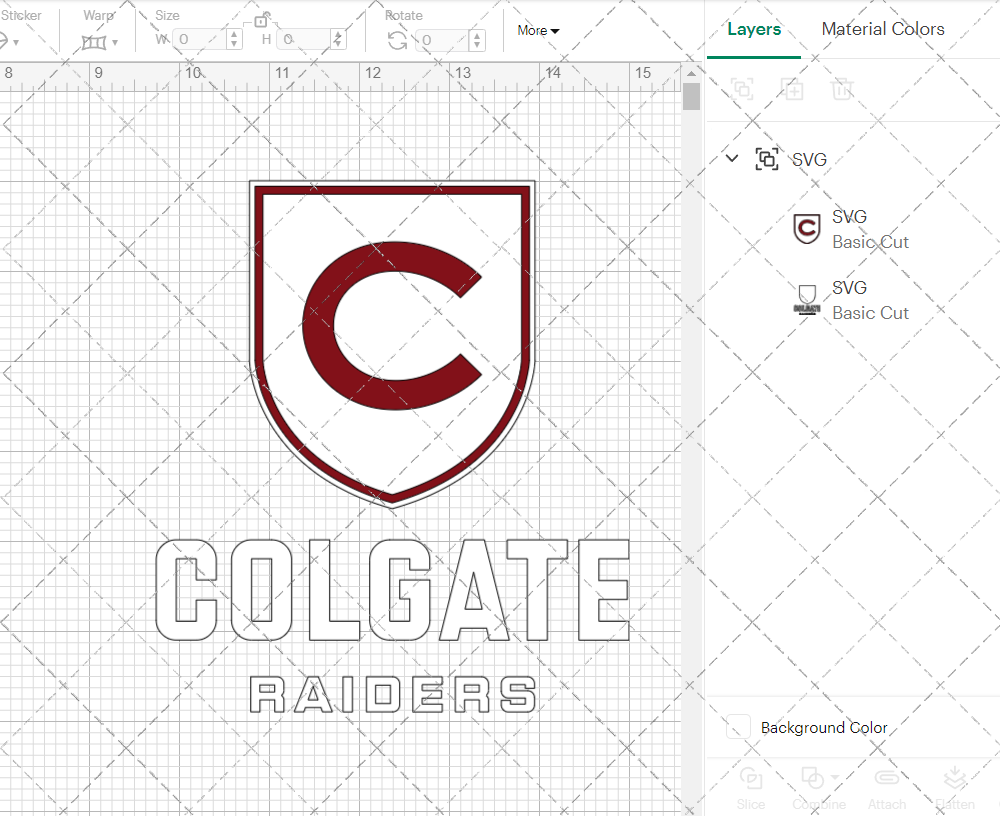
Task: Select the Colgate text layer thumbnail
Action: [x=807, y=300]
